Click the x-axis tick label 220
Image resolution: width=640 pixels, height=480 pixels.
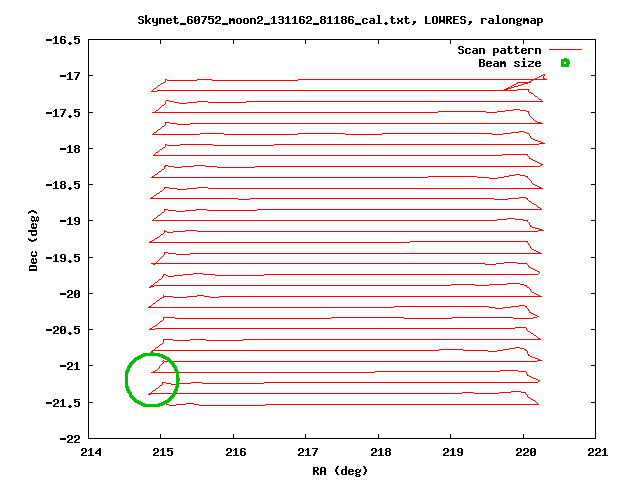pyautogui.click(x=526, y=452)
